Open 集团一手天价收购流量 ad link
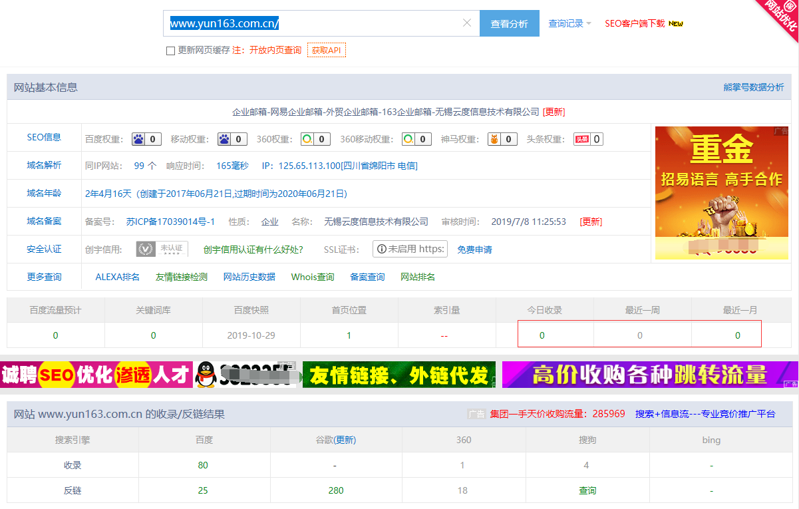The image size is (799, 509). (557, 414)
